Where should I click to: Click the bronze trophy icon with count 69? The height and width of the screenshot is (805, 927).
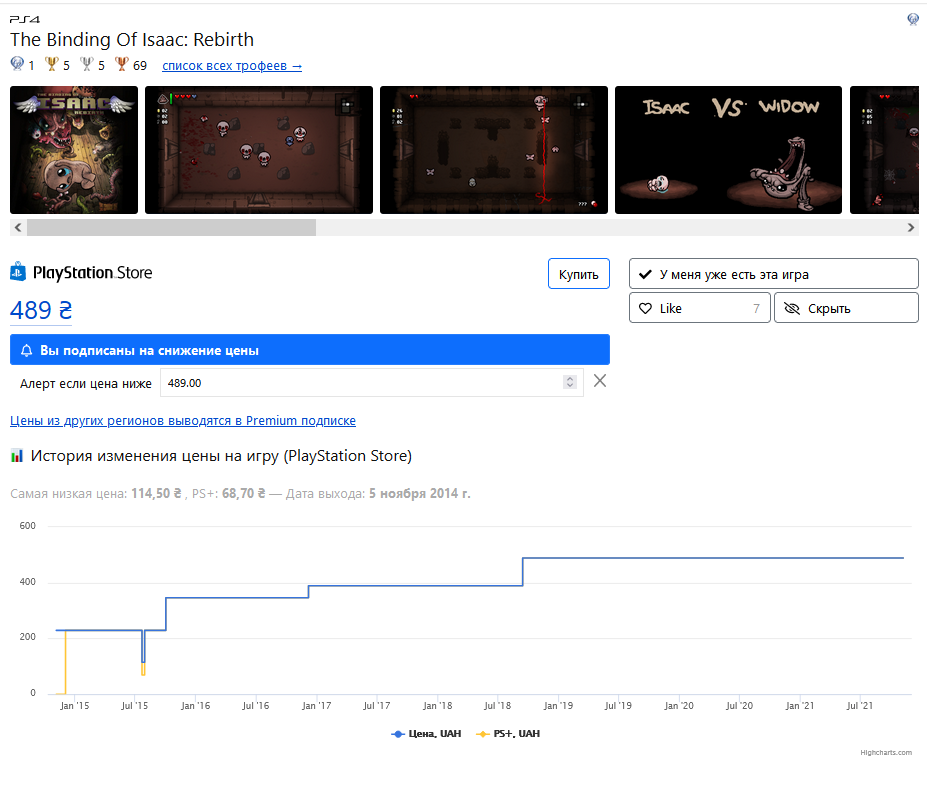coord(122,64)
